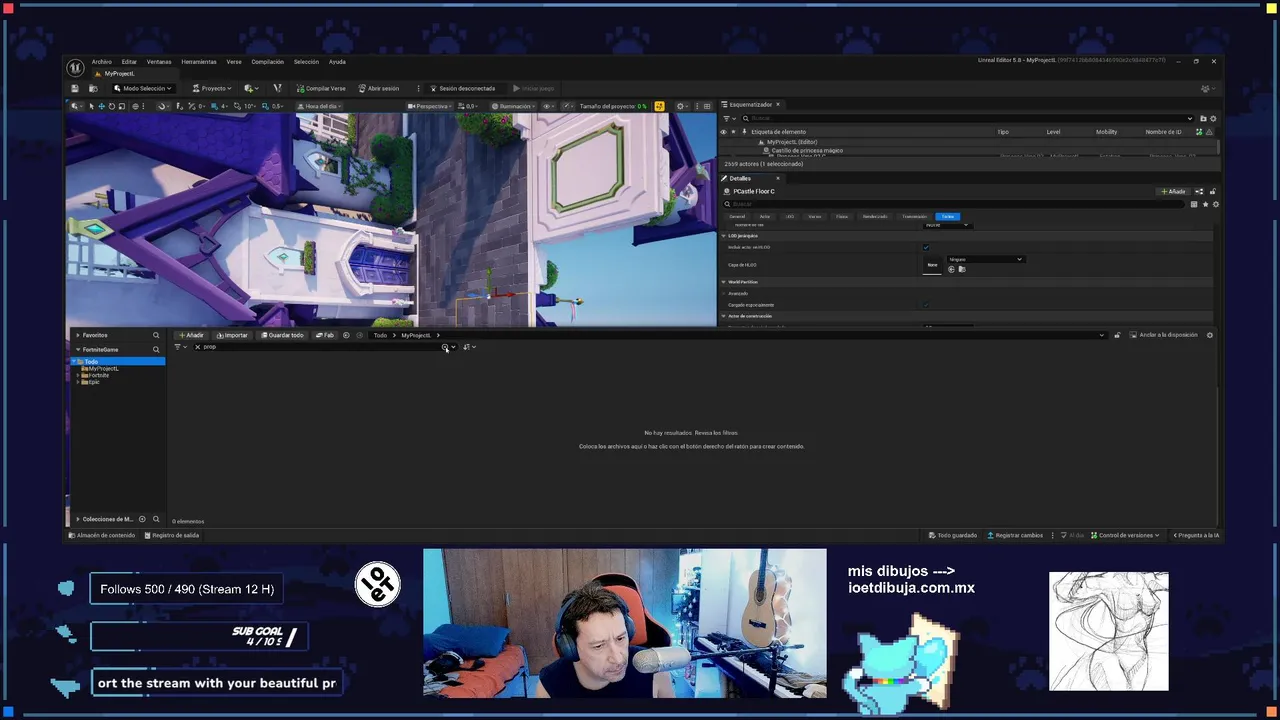The width and height of the screenshot is (1280, 720).
Task: Click create folder icon in Esquematizador
Action: click(1203, 118)
